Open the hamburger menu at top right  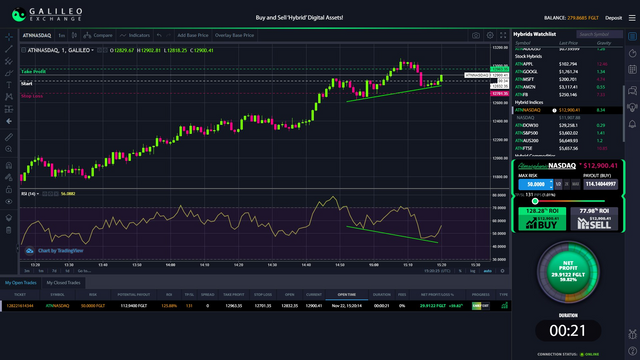(x=632, y=18)
